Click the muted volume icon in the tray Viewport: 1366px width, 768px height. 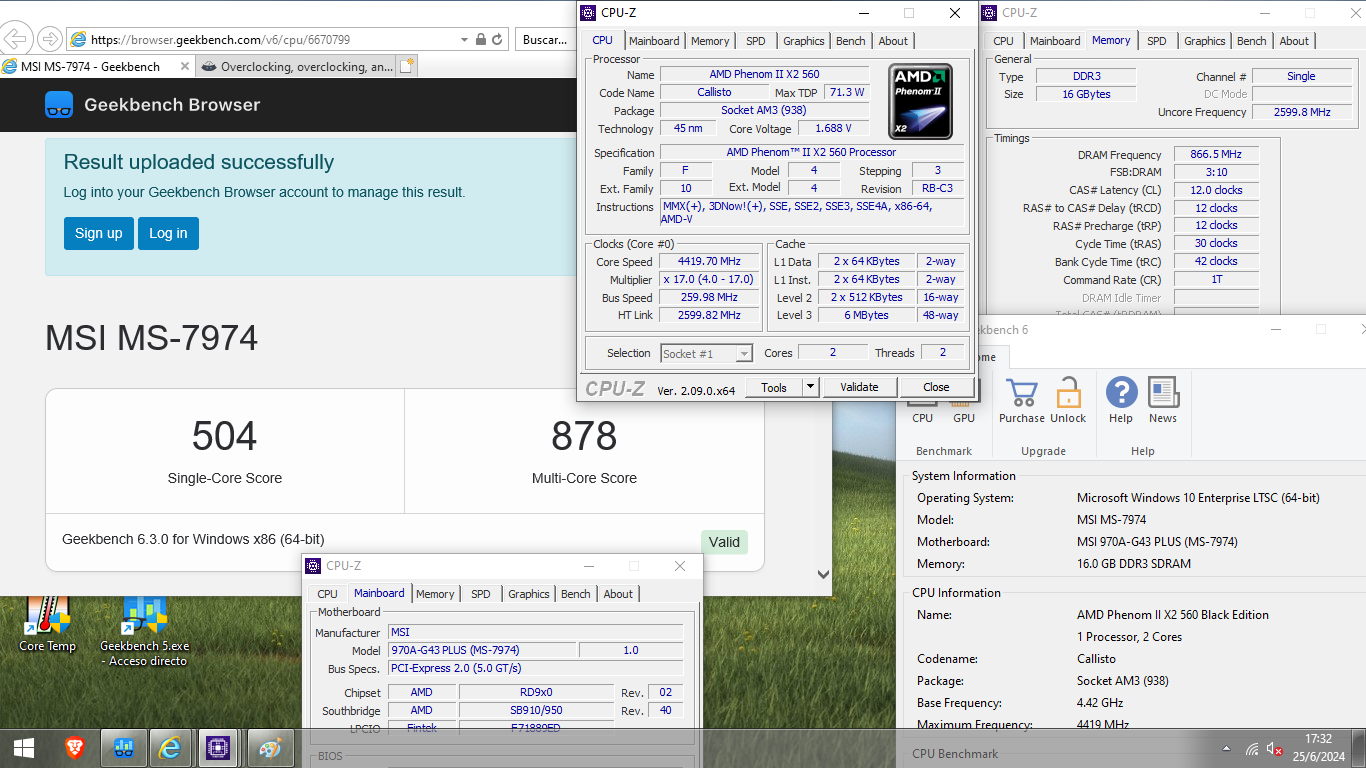tap(1275, 749)
